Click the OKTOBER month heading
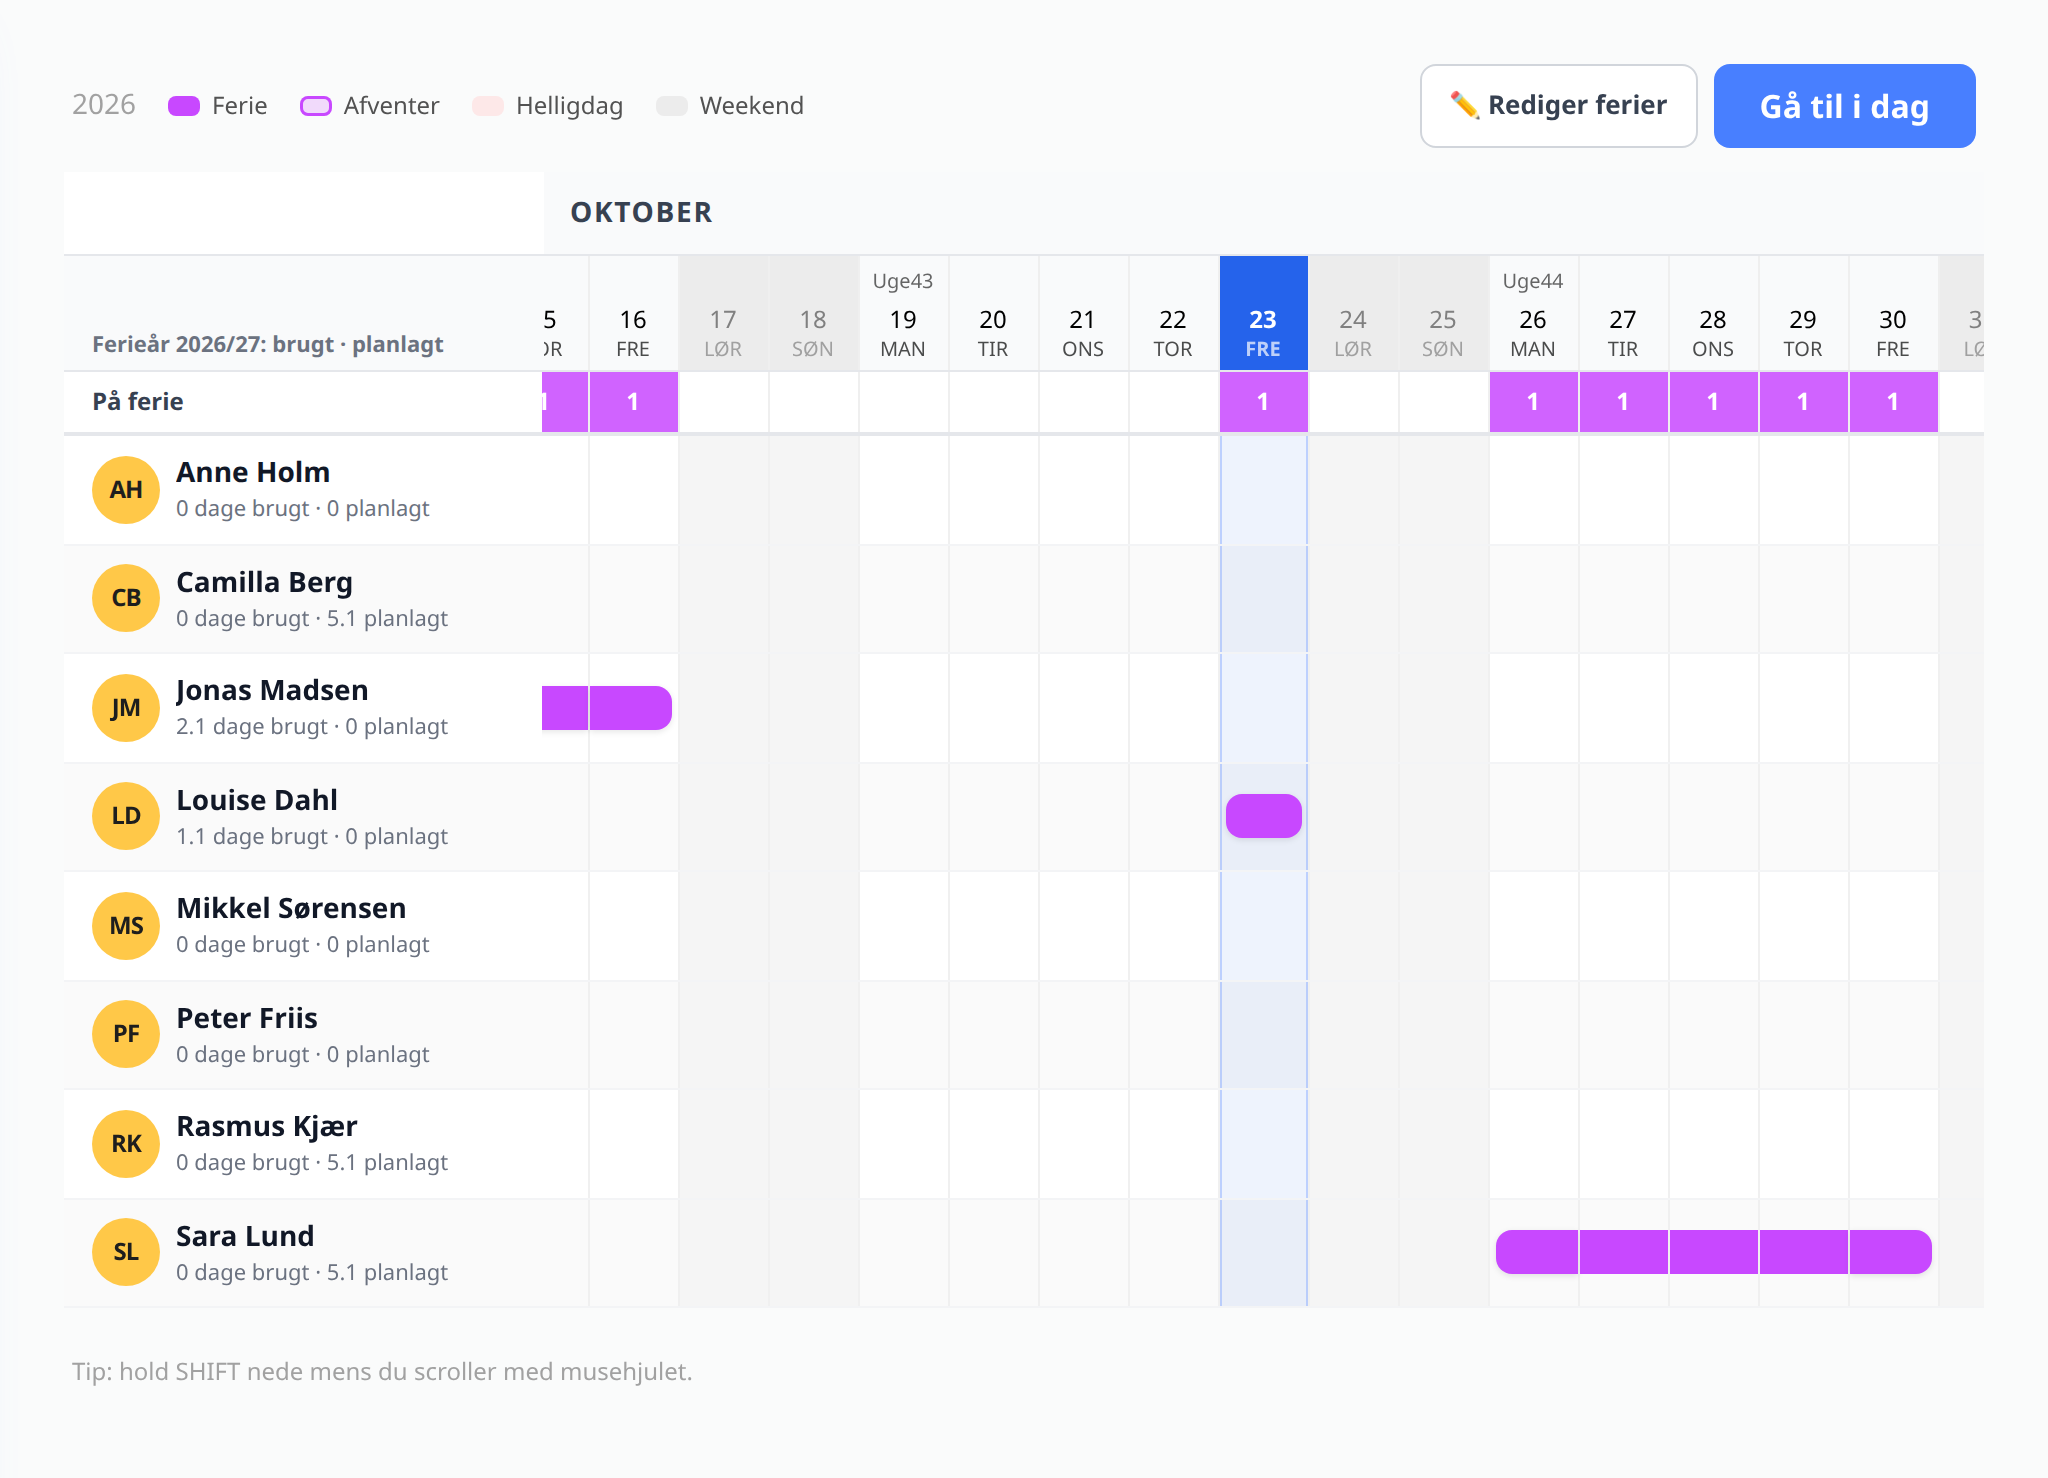2048x1478 pixels. coord(641,212)
